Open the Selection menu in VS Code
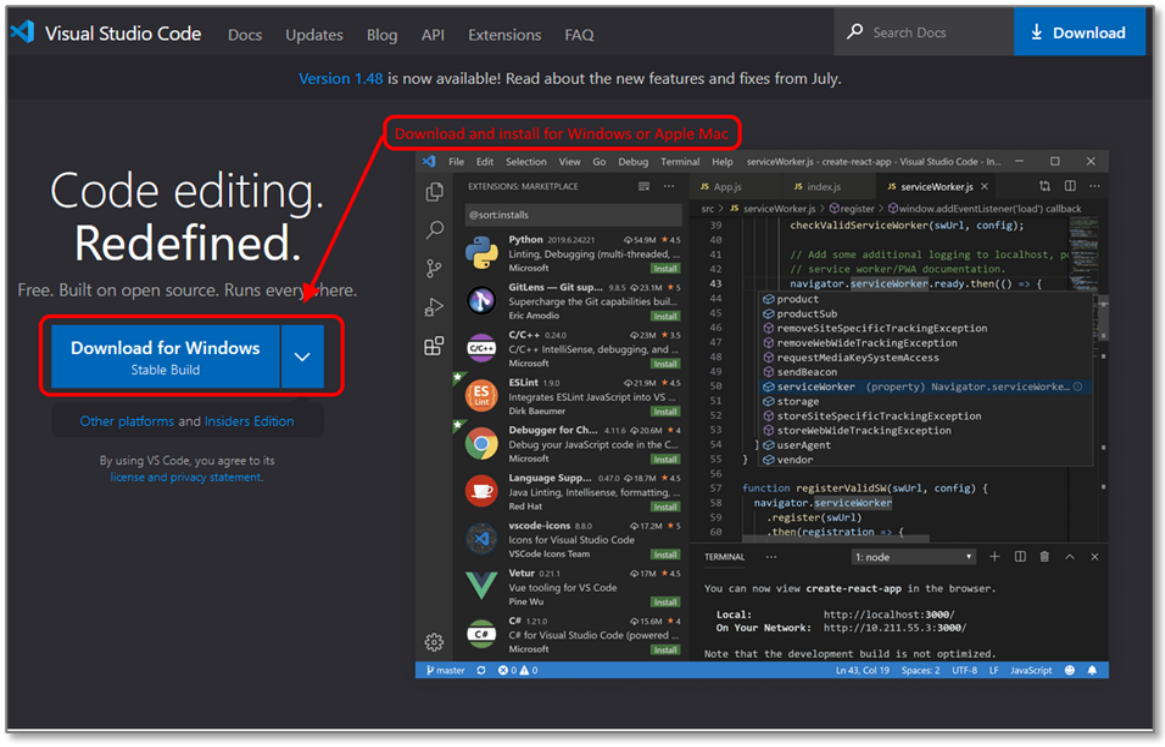This screenshot has width=1165, height=747. tap(526, 161)
